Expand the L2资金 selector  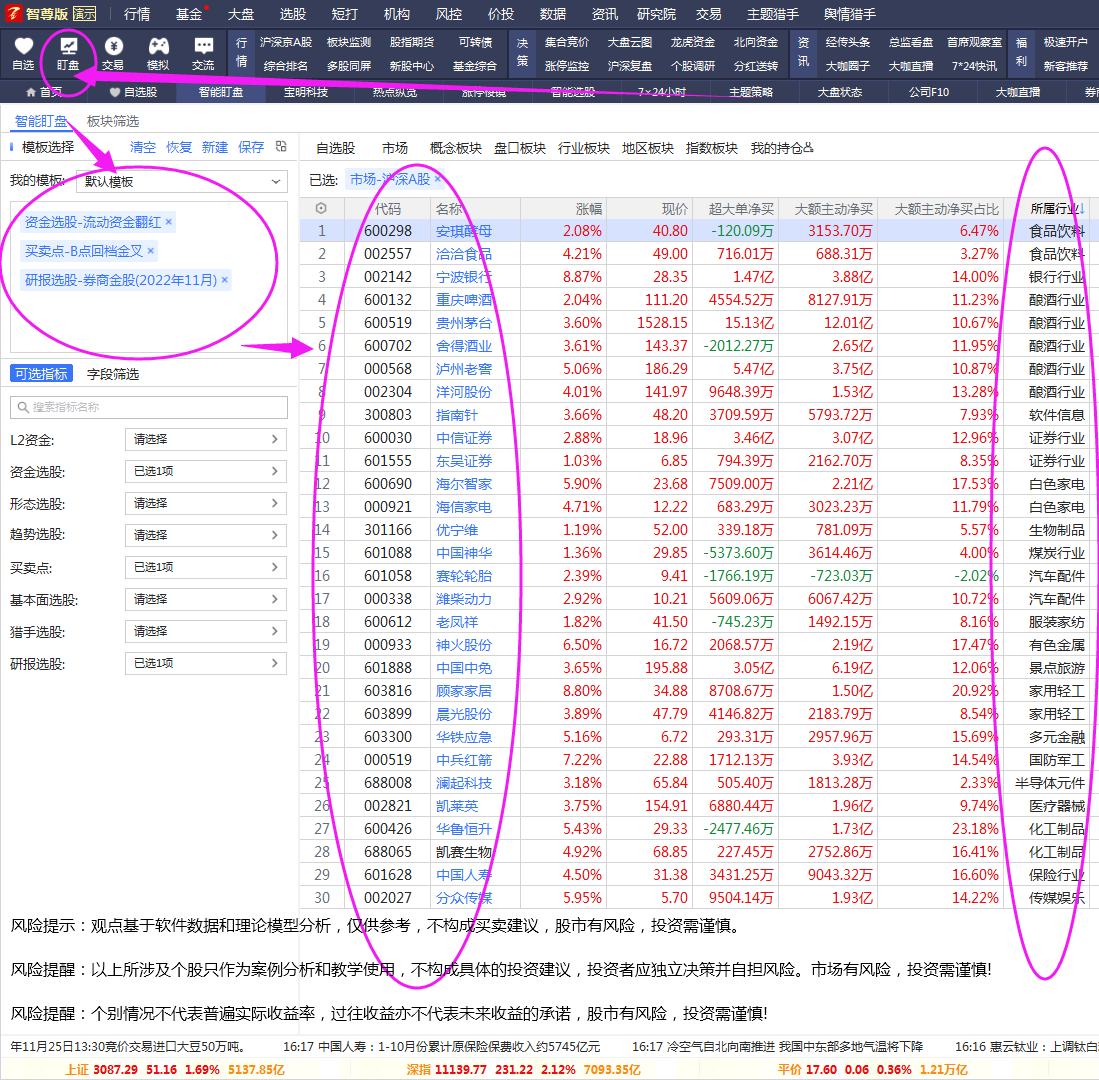pos(205,439)
